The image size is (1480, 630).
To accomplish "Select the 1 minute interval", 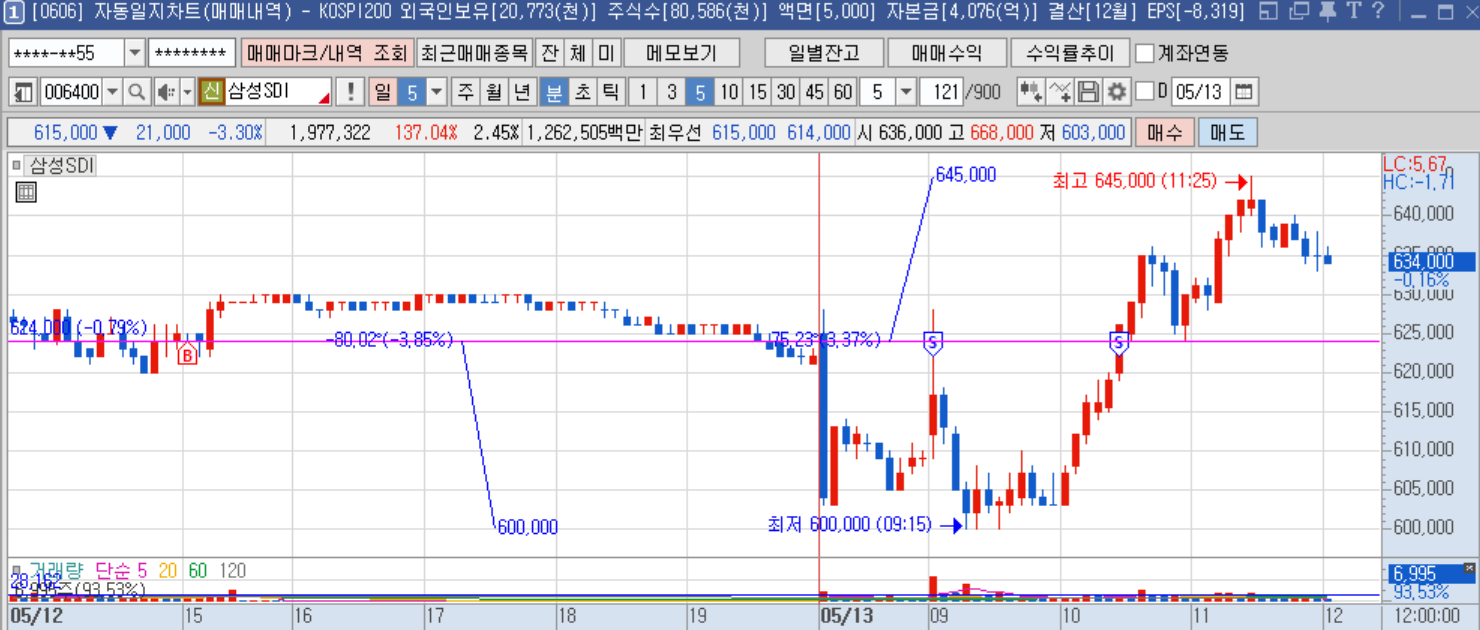I will 643,93.
